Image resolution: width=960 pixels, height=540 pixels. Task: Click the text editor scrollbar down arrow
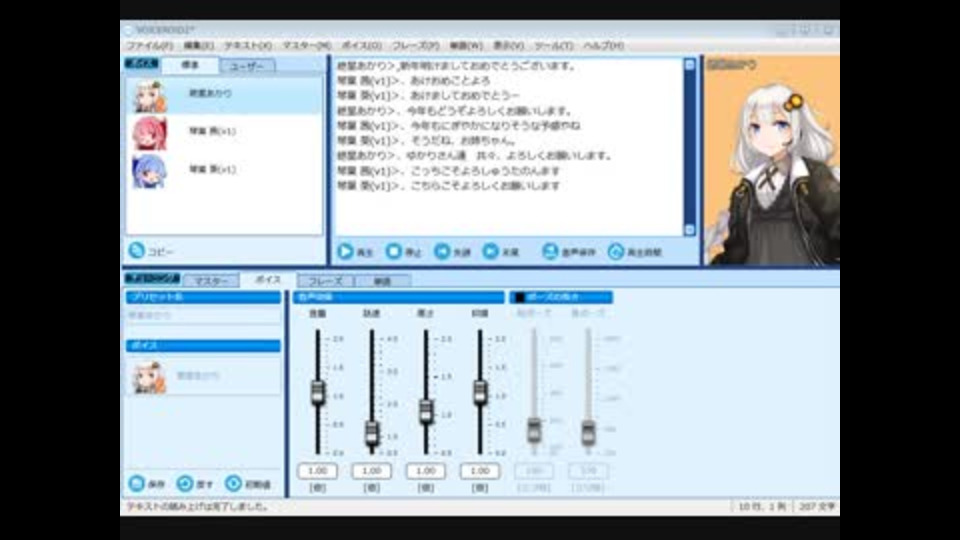coord(689,230)
